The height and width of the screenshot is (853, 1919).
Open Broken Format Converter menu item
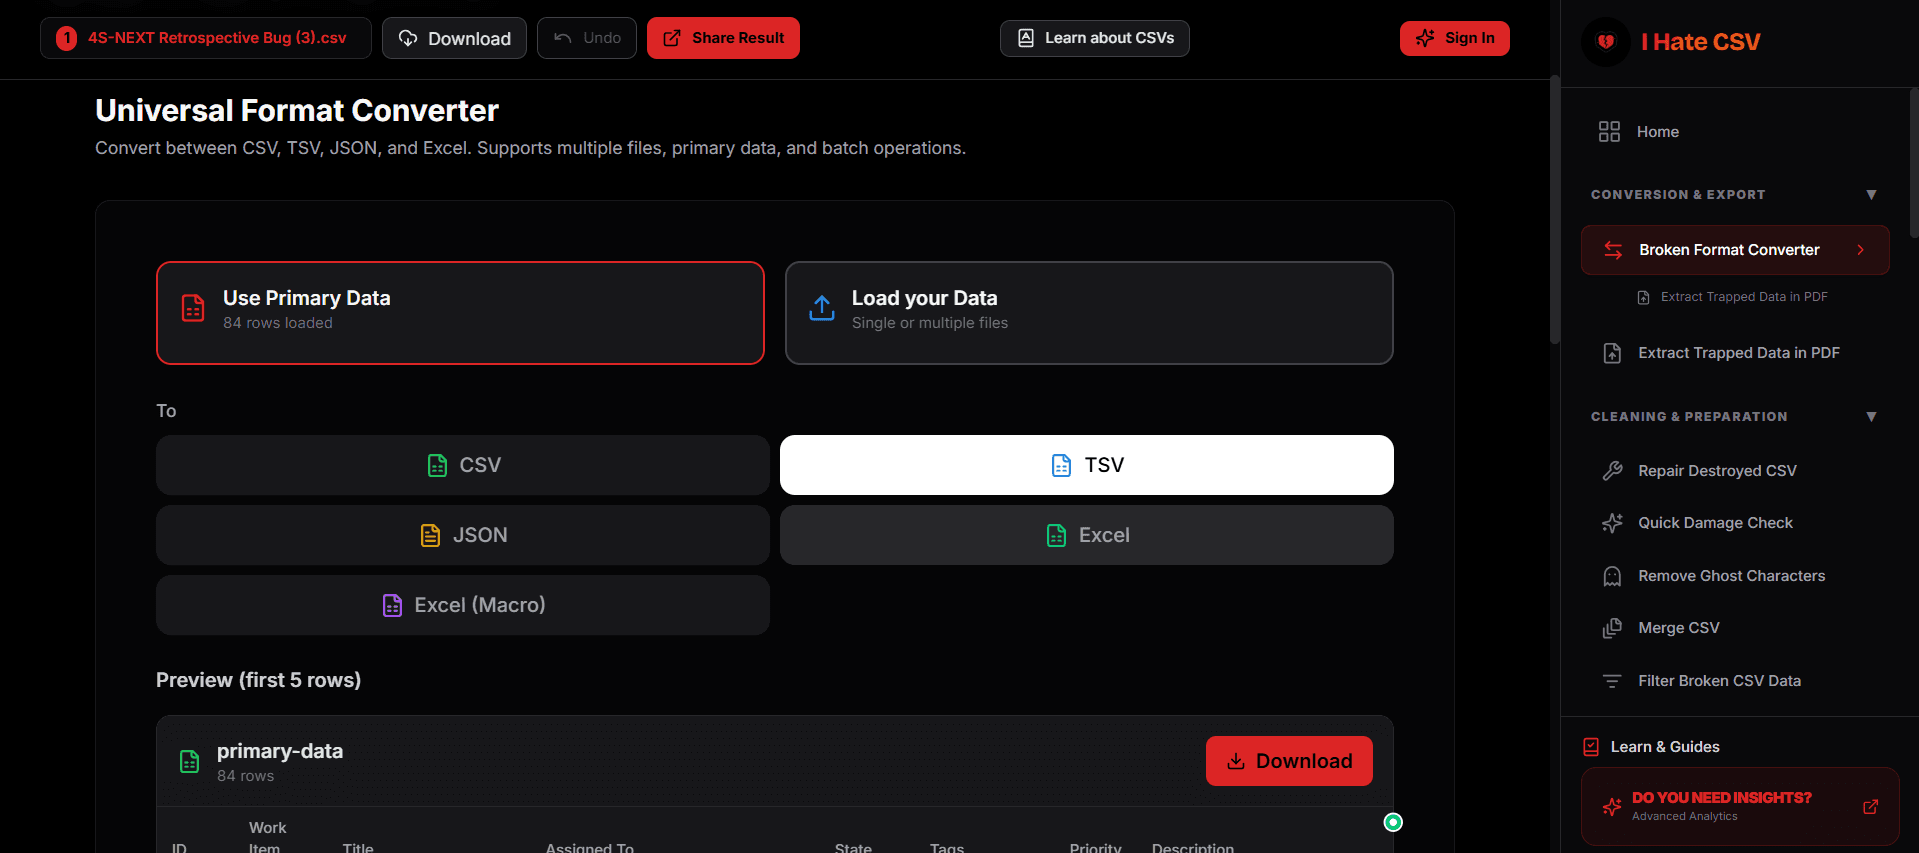coord(1735,250)
